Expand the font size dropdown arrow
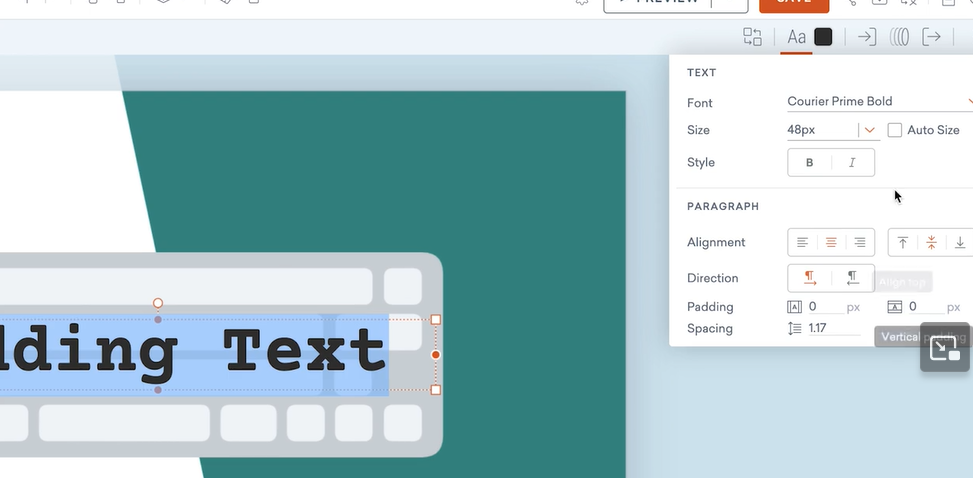Viewport: 973px width, 478px height. pos(870,130)
